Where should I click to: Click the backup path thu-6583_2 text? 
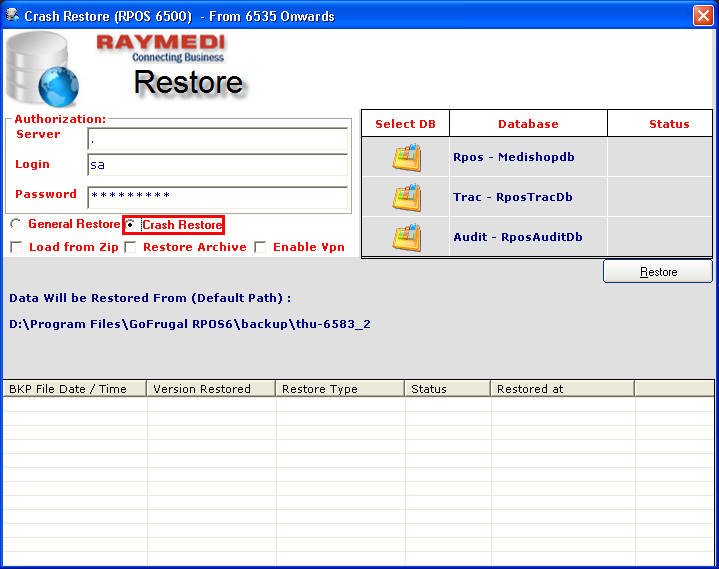190,324
